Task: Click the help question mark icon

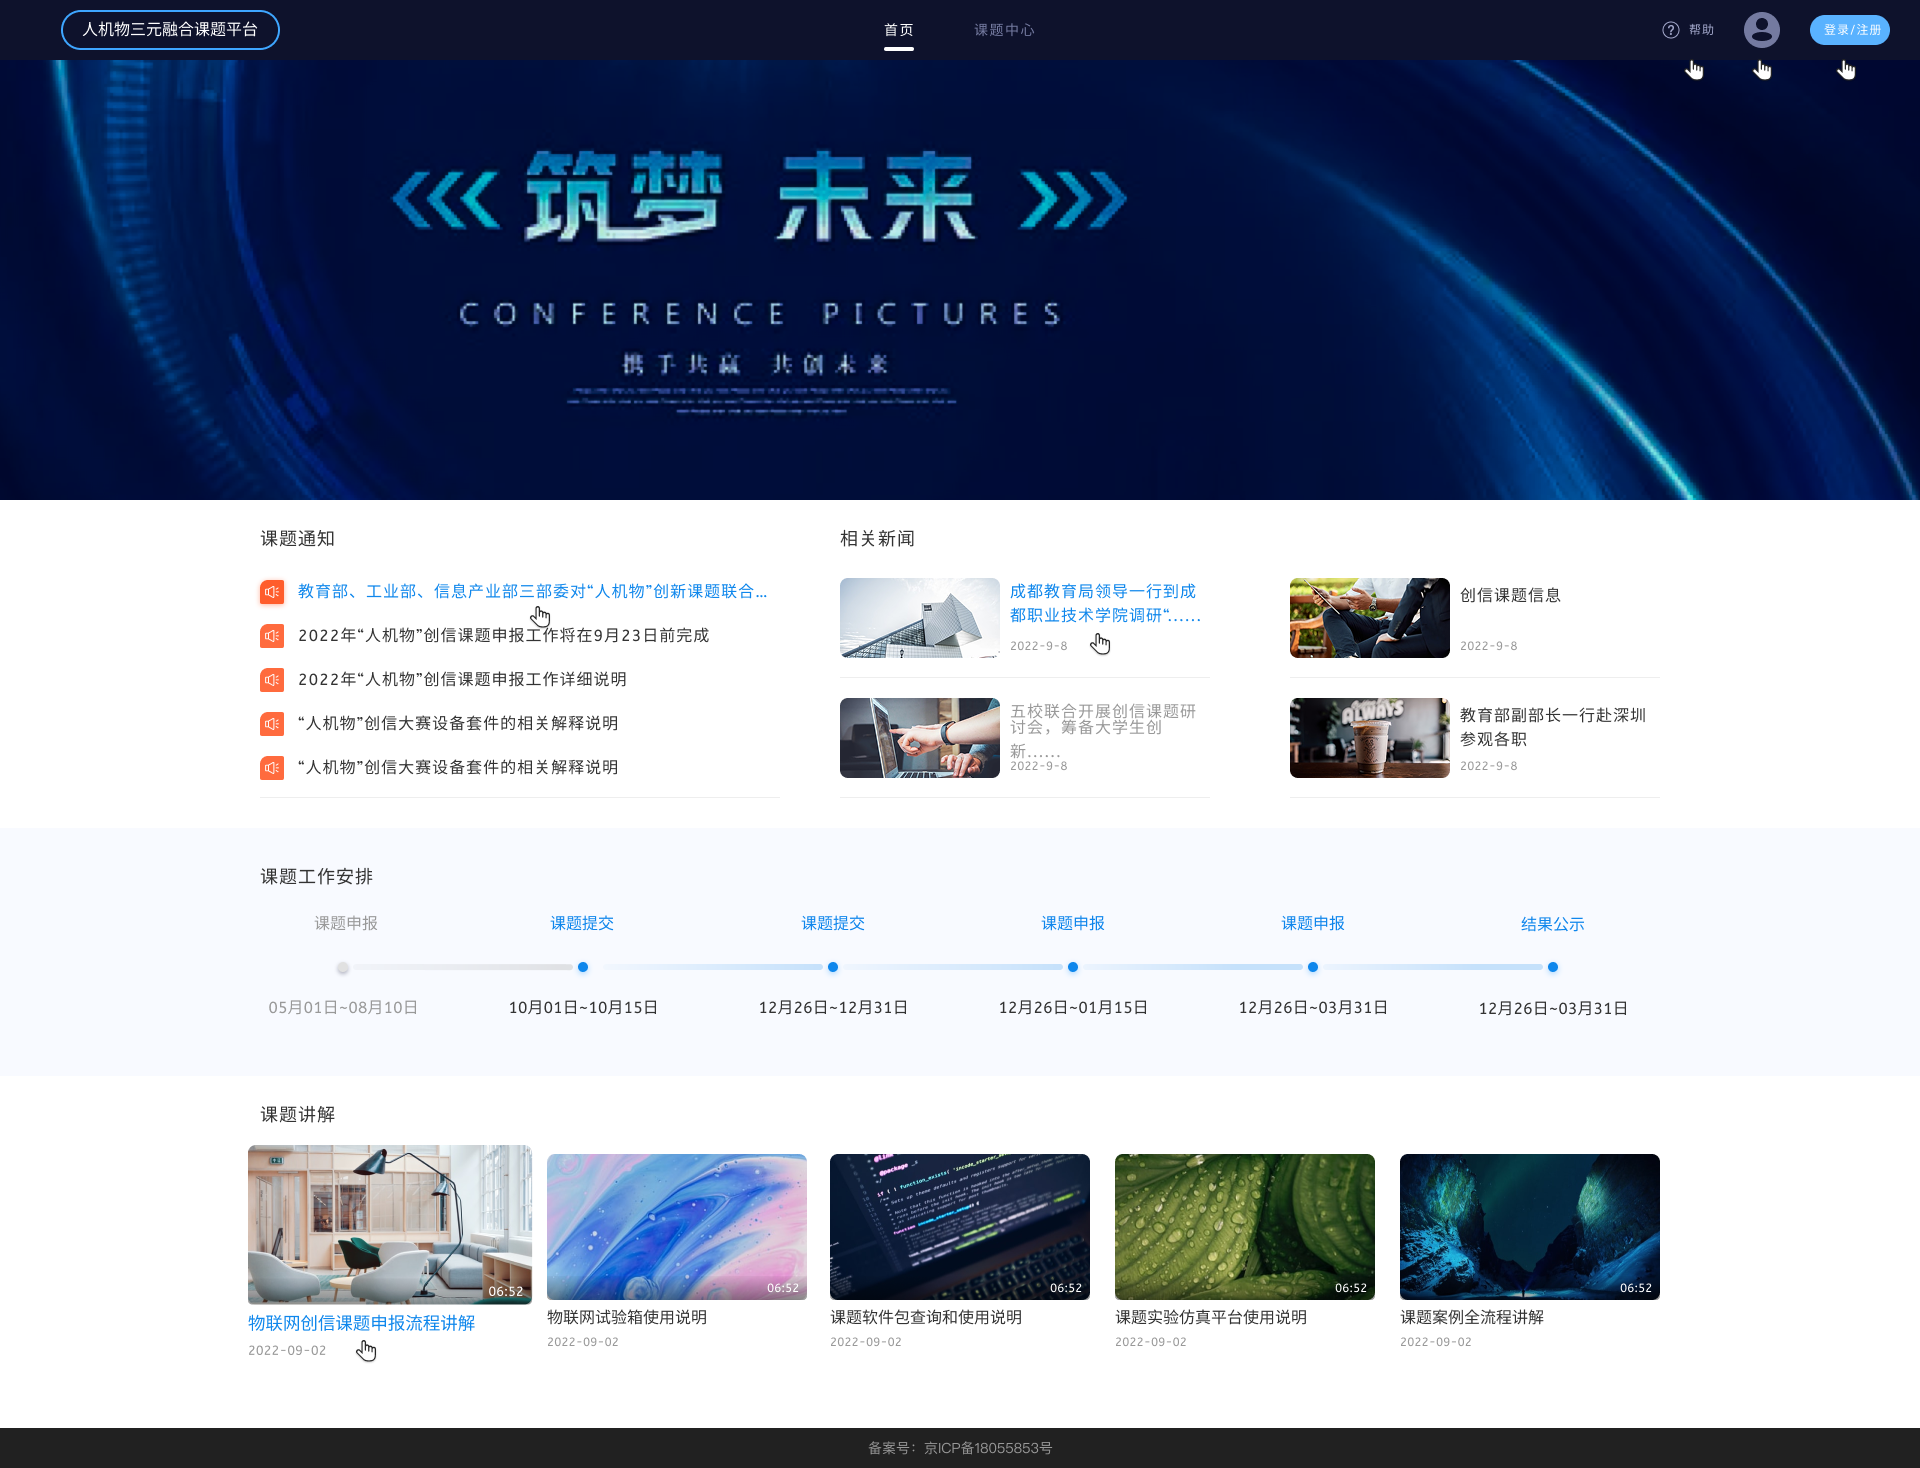Action: (1670, 30)
